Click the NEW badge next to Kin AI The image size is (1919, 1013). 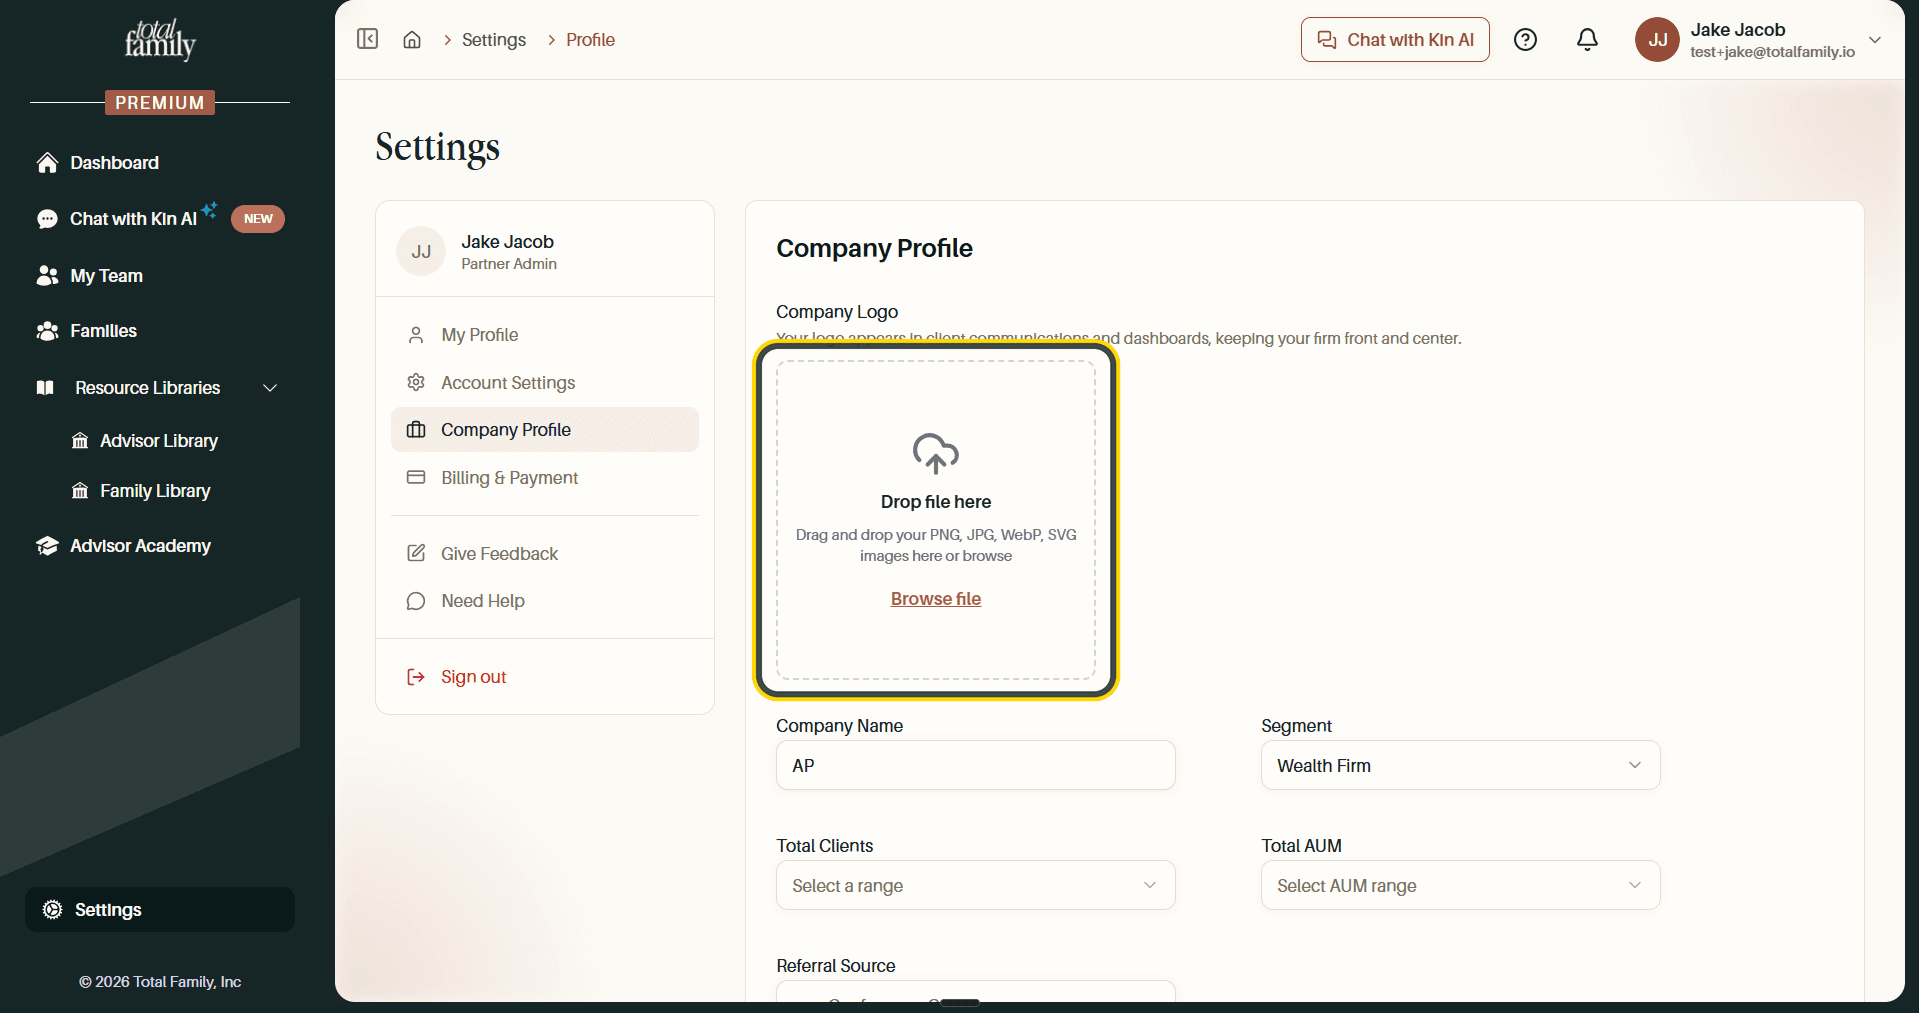(258, 219)
